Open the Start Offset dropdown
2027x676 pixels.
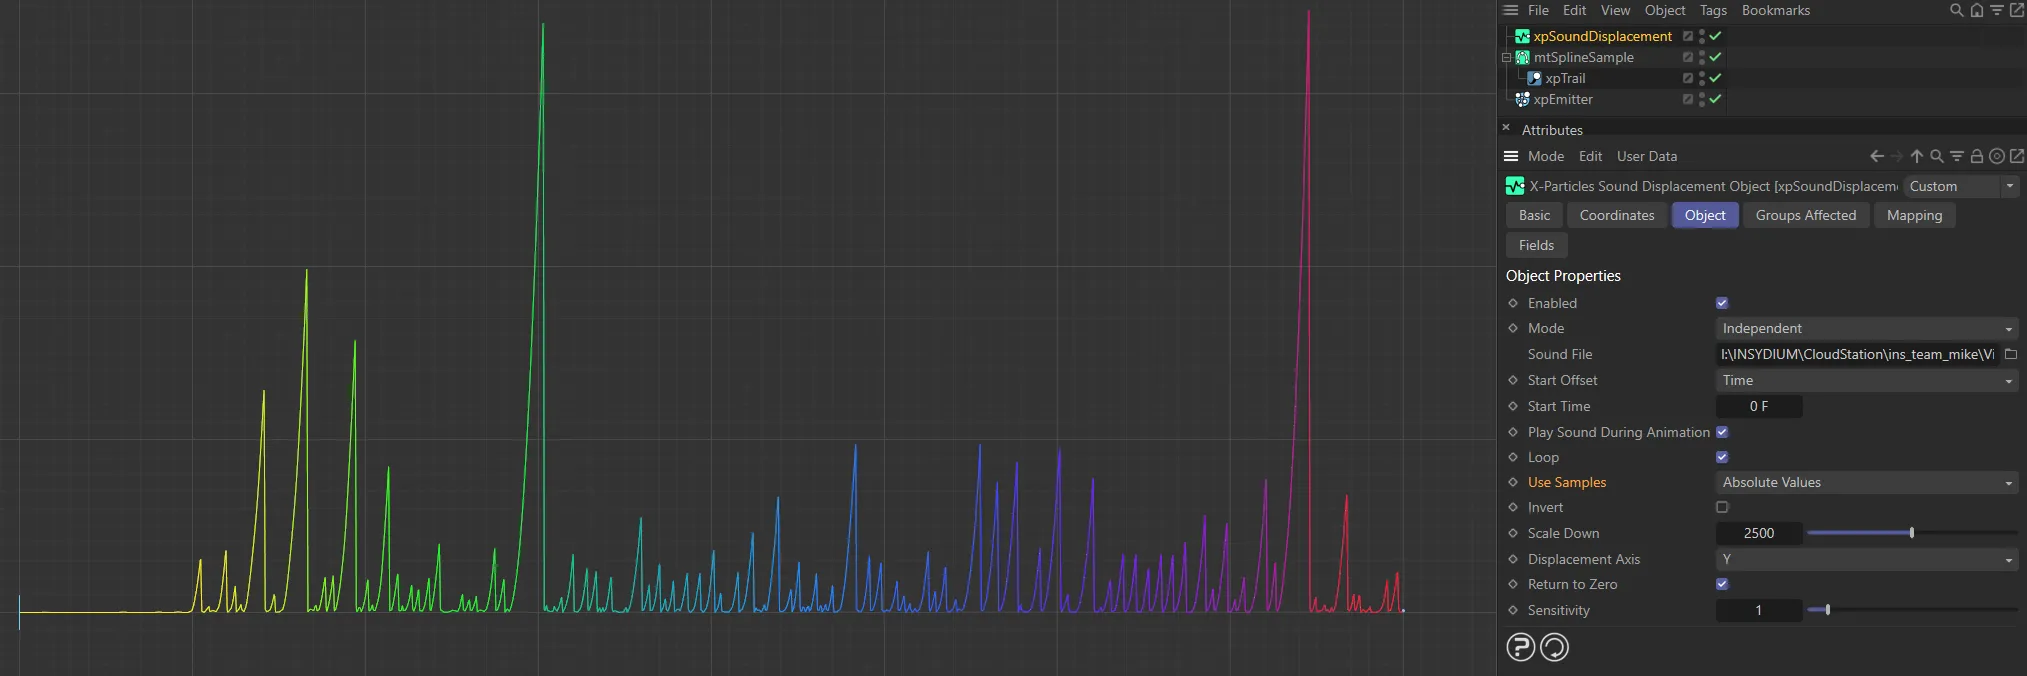pos(1867,380)
